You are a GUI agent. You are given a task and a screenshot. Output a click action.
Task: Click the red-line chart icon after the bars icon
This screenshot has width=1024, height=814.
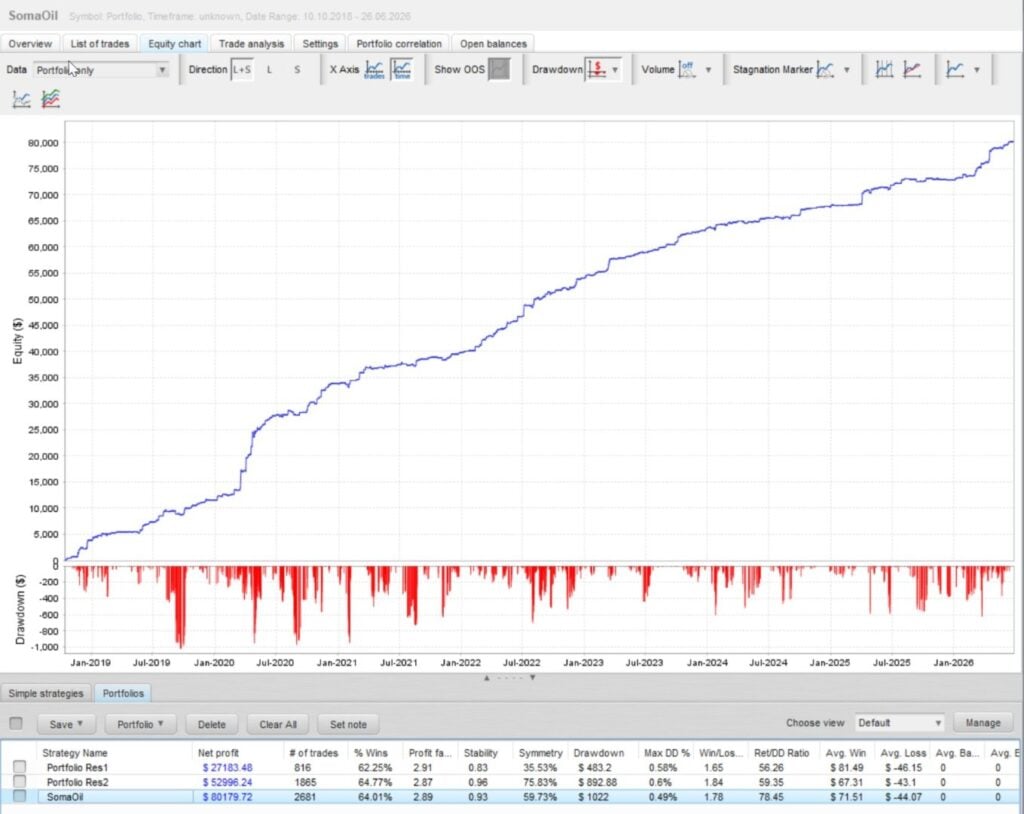click(x=912, y=69)
